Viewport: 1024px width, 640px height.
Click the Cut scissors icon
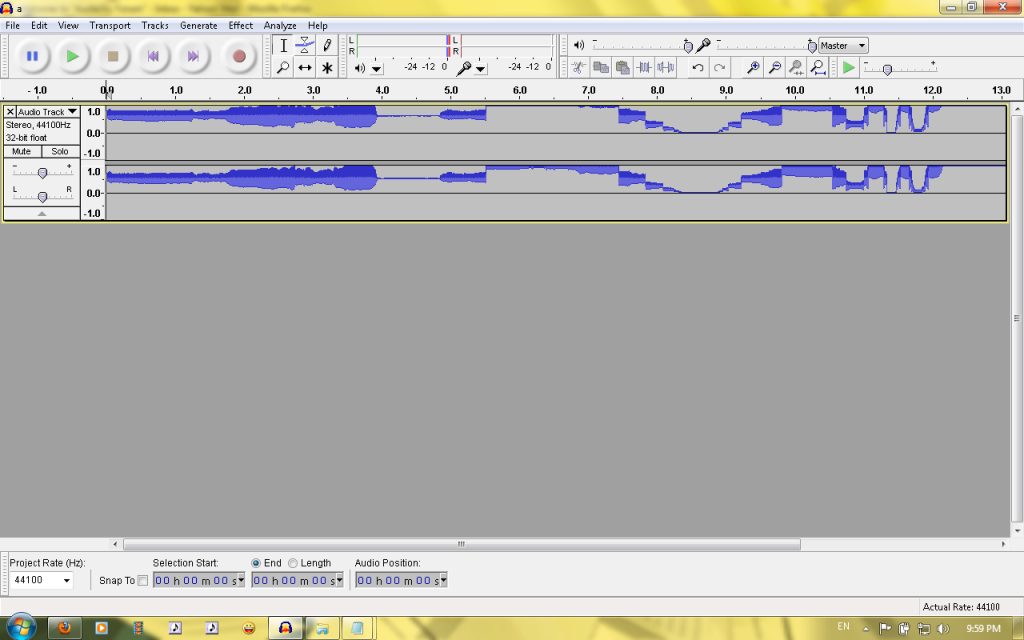[578, 68]
